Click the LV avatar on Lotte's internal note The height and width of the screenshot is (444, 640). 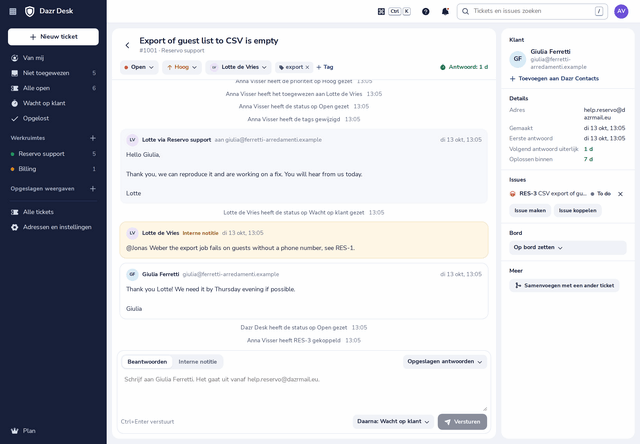(132, 233)
